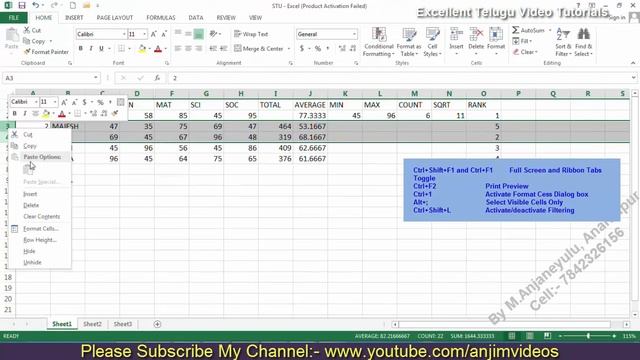Screen dimensions: 640x360
Task: Adjust the zoom slider handle
Action: 588,336
